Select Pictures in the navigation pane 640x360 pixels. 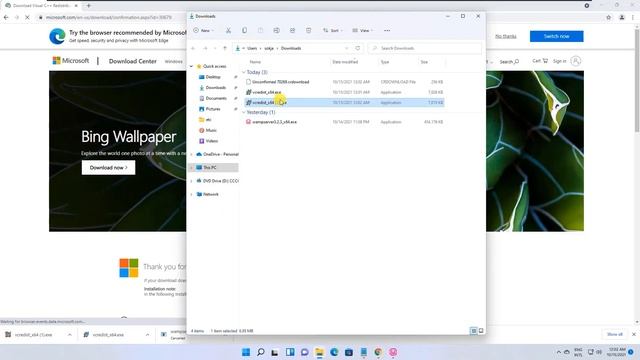pos(212,109)
